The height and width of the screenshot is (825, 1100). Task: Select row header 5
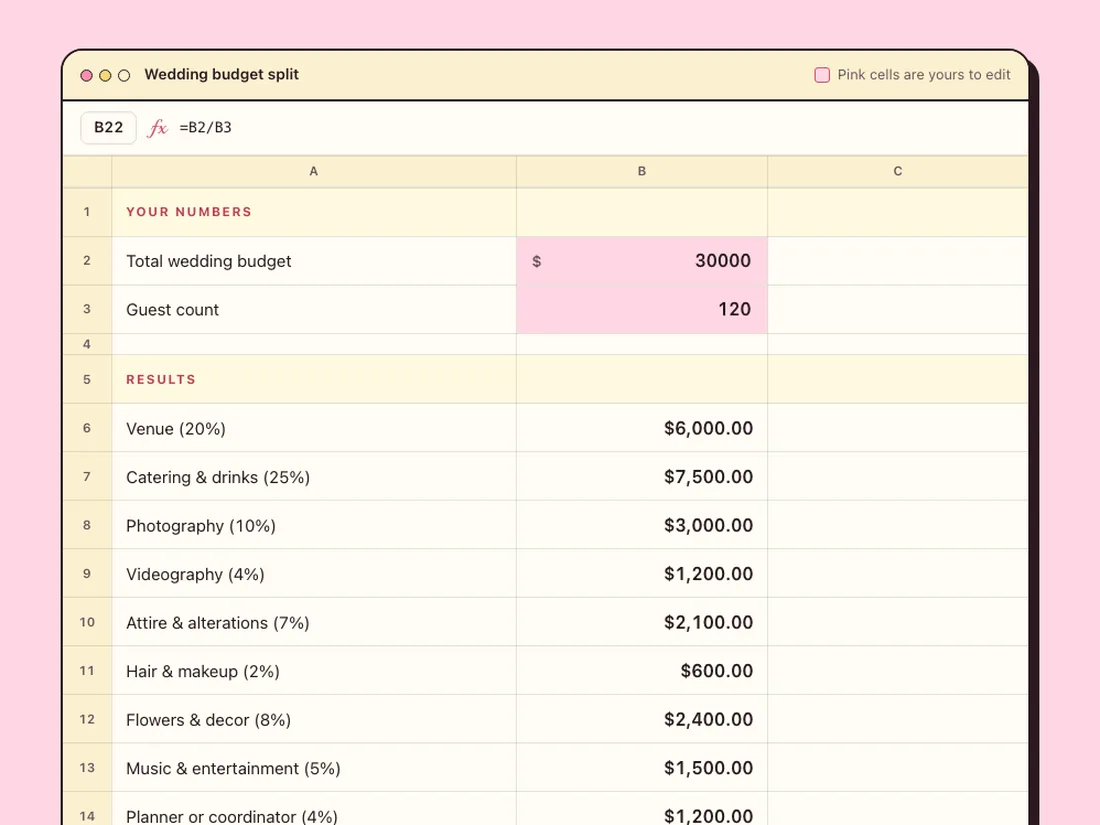(87, 380)
